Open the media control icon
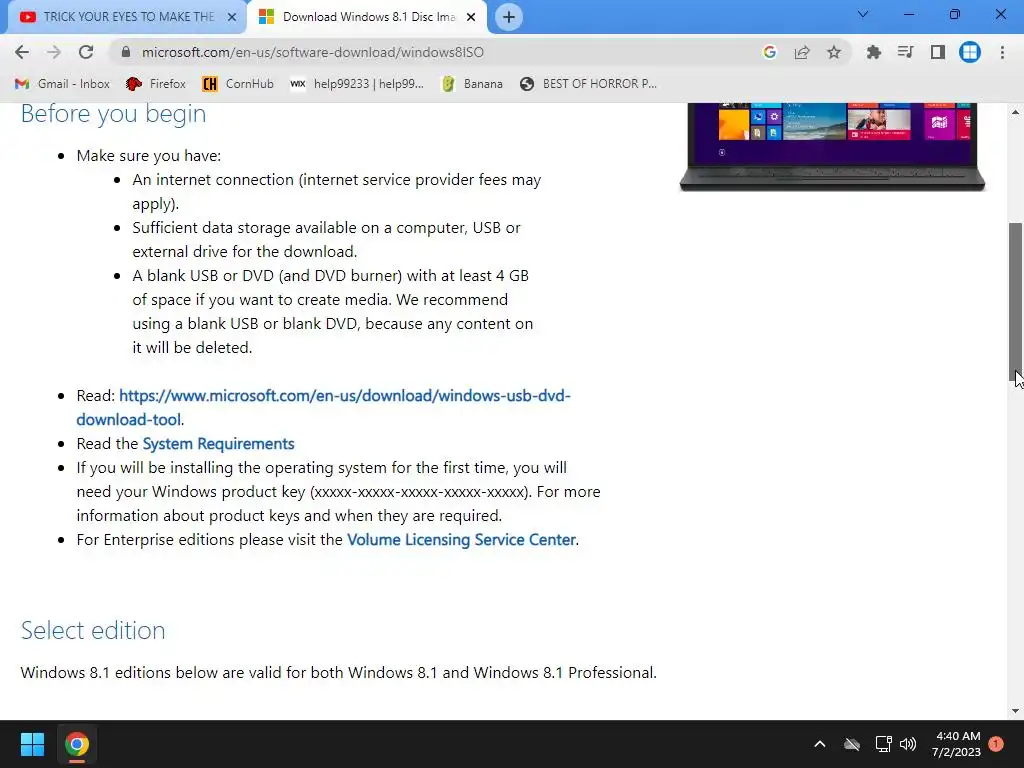 click(x=905, y=52)
